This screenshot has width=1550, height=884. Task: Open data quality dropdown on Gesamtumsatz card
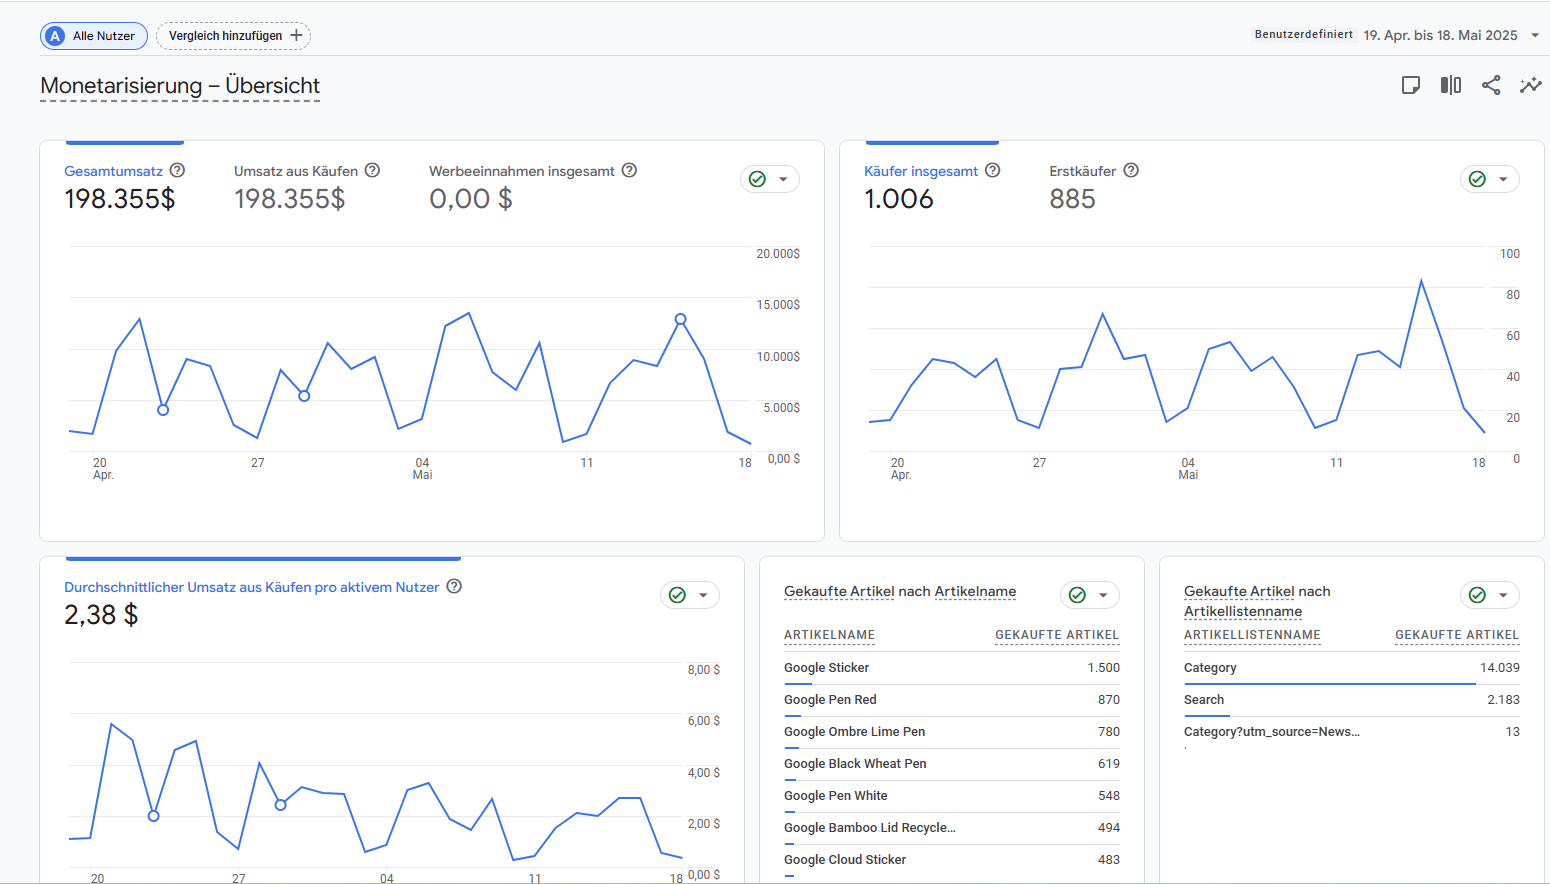770,179
